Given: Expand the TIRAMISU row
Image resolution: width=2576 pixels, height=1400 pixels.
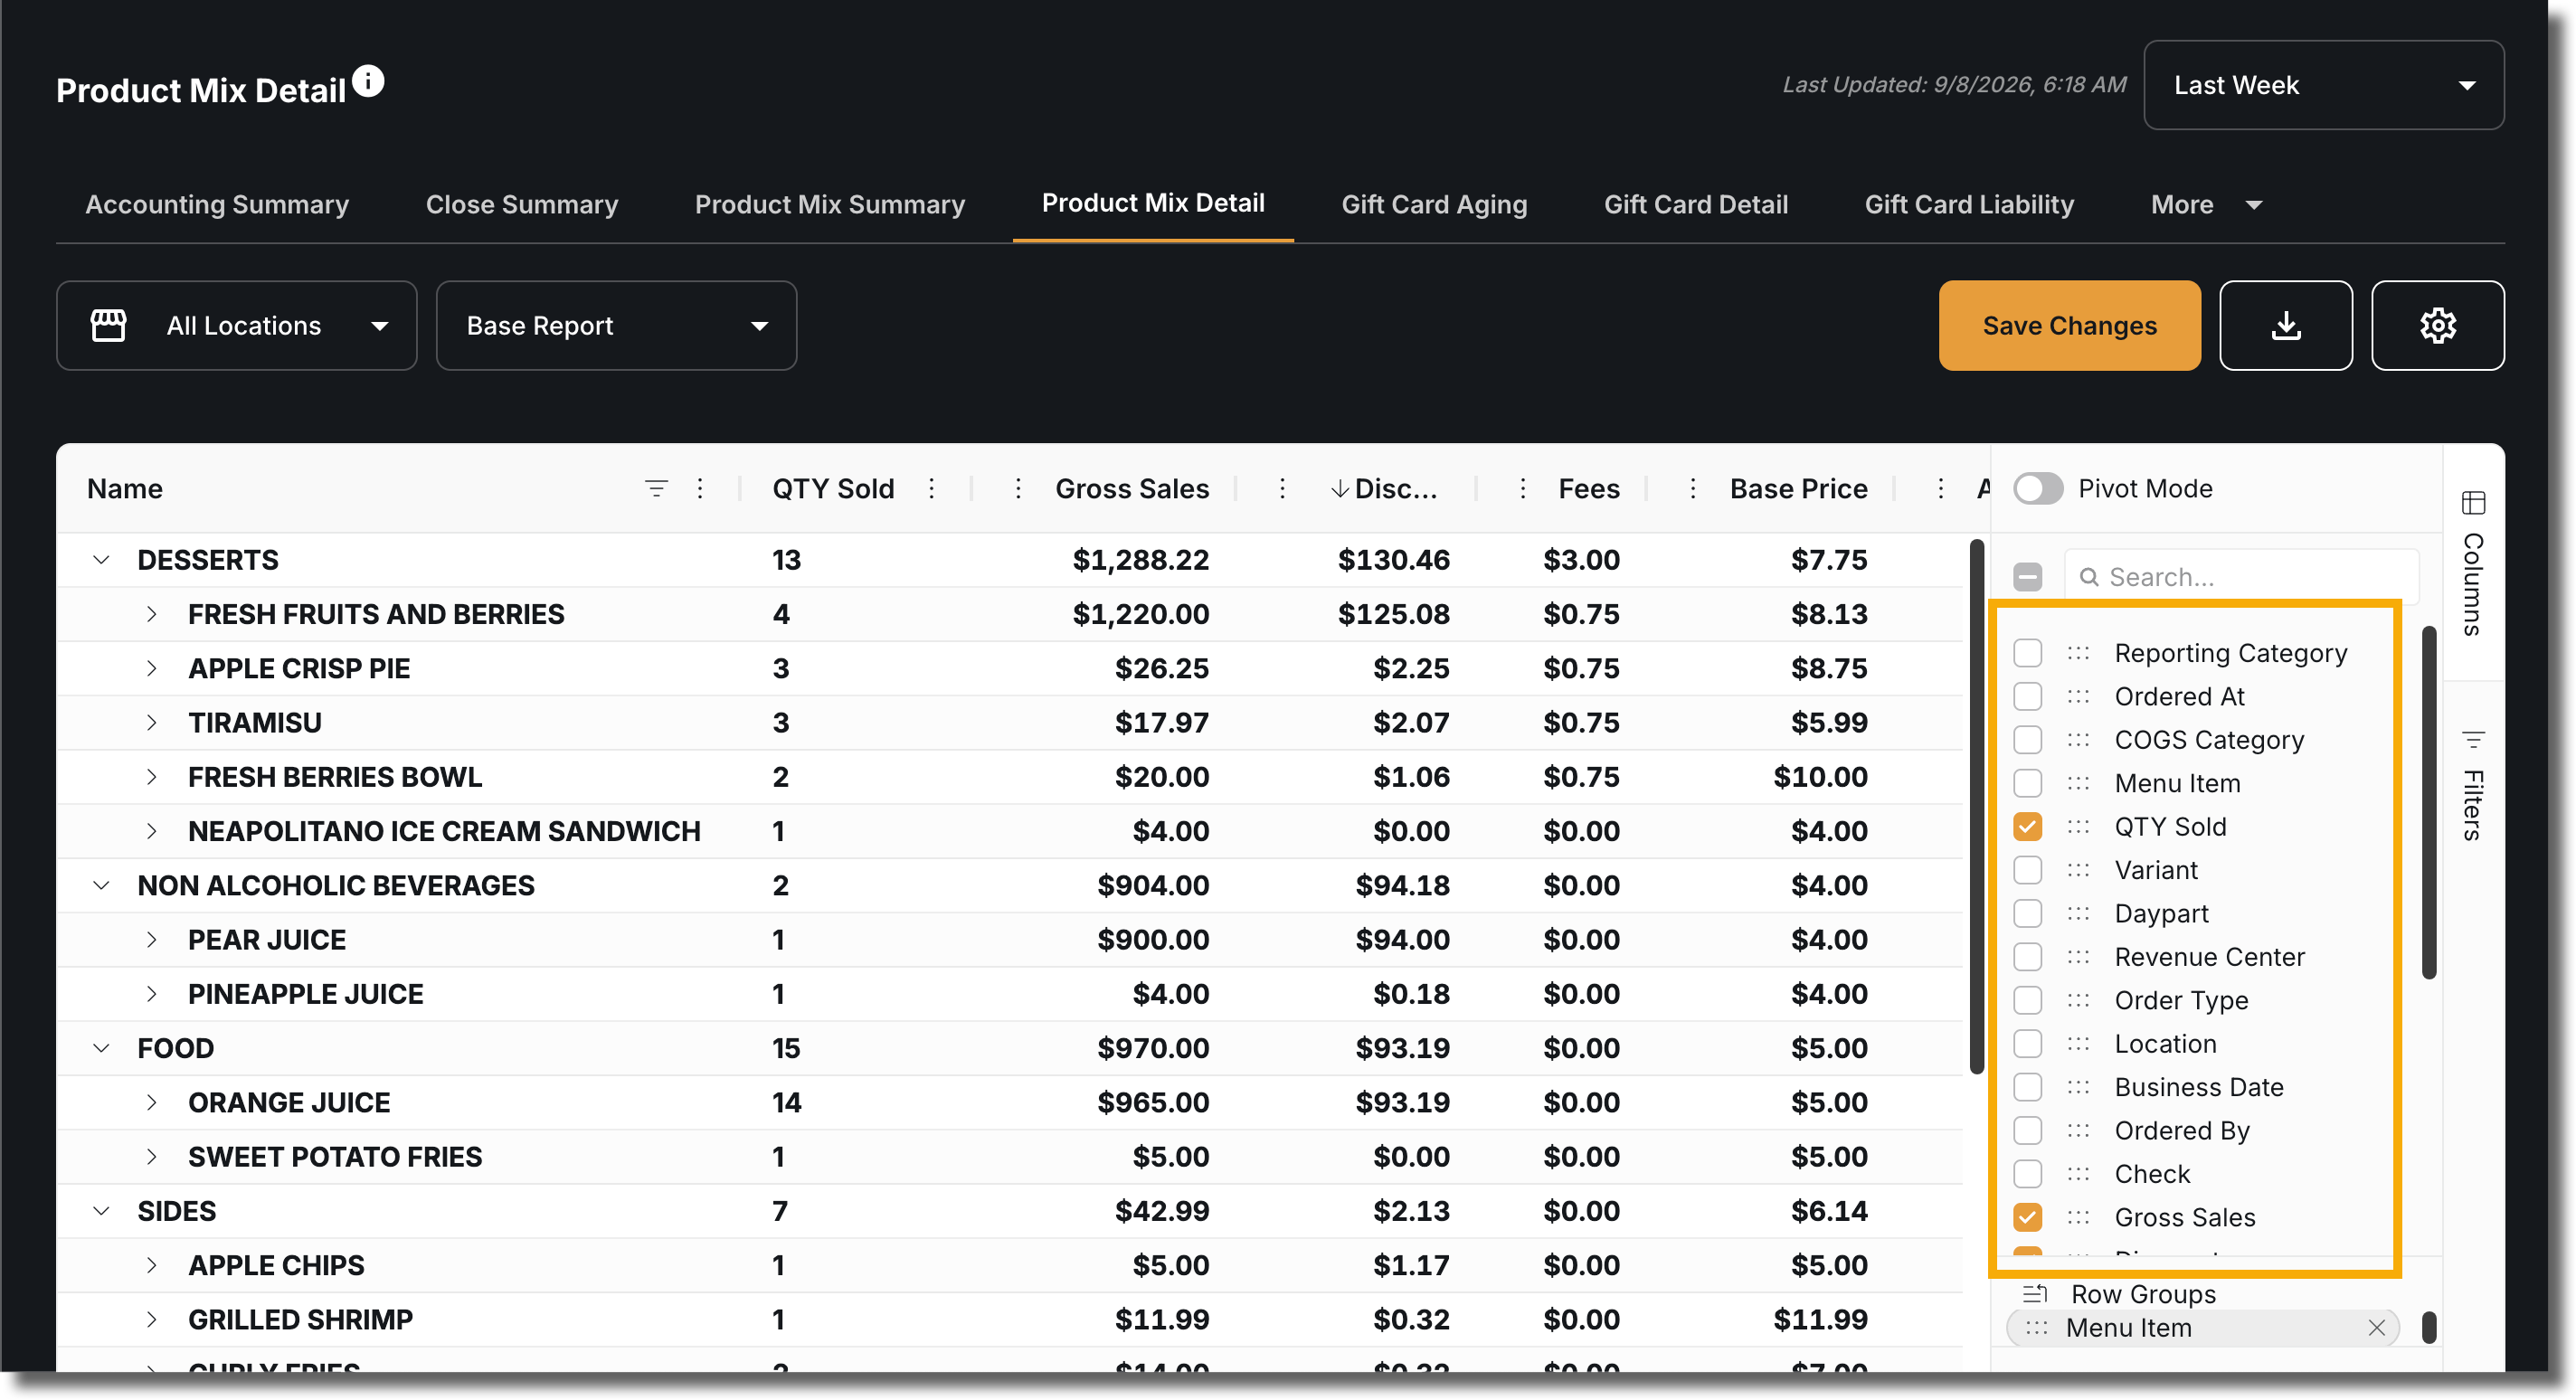Looking at the screenshot, I should point(151,722).
